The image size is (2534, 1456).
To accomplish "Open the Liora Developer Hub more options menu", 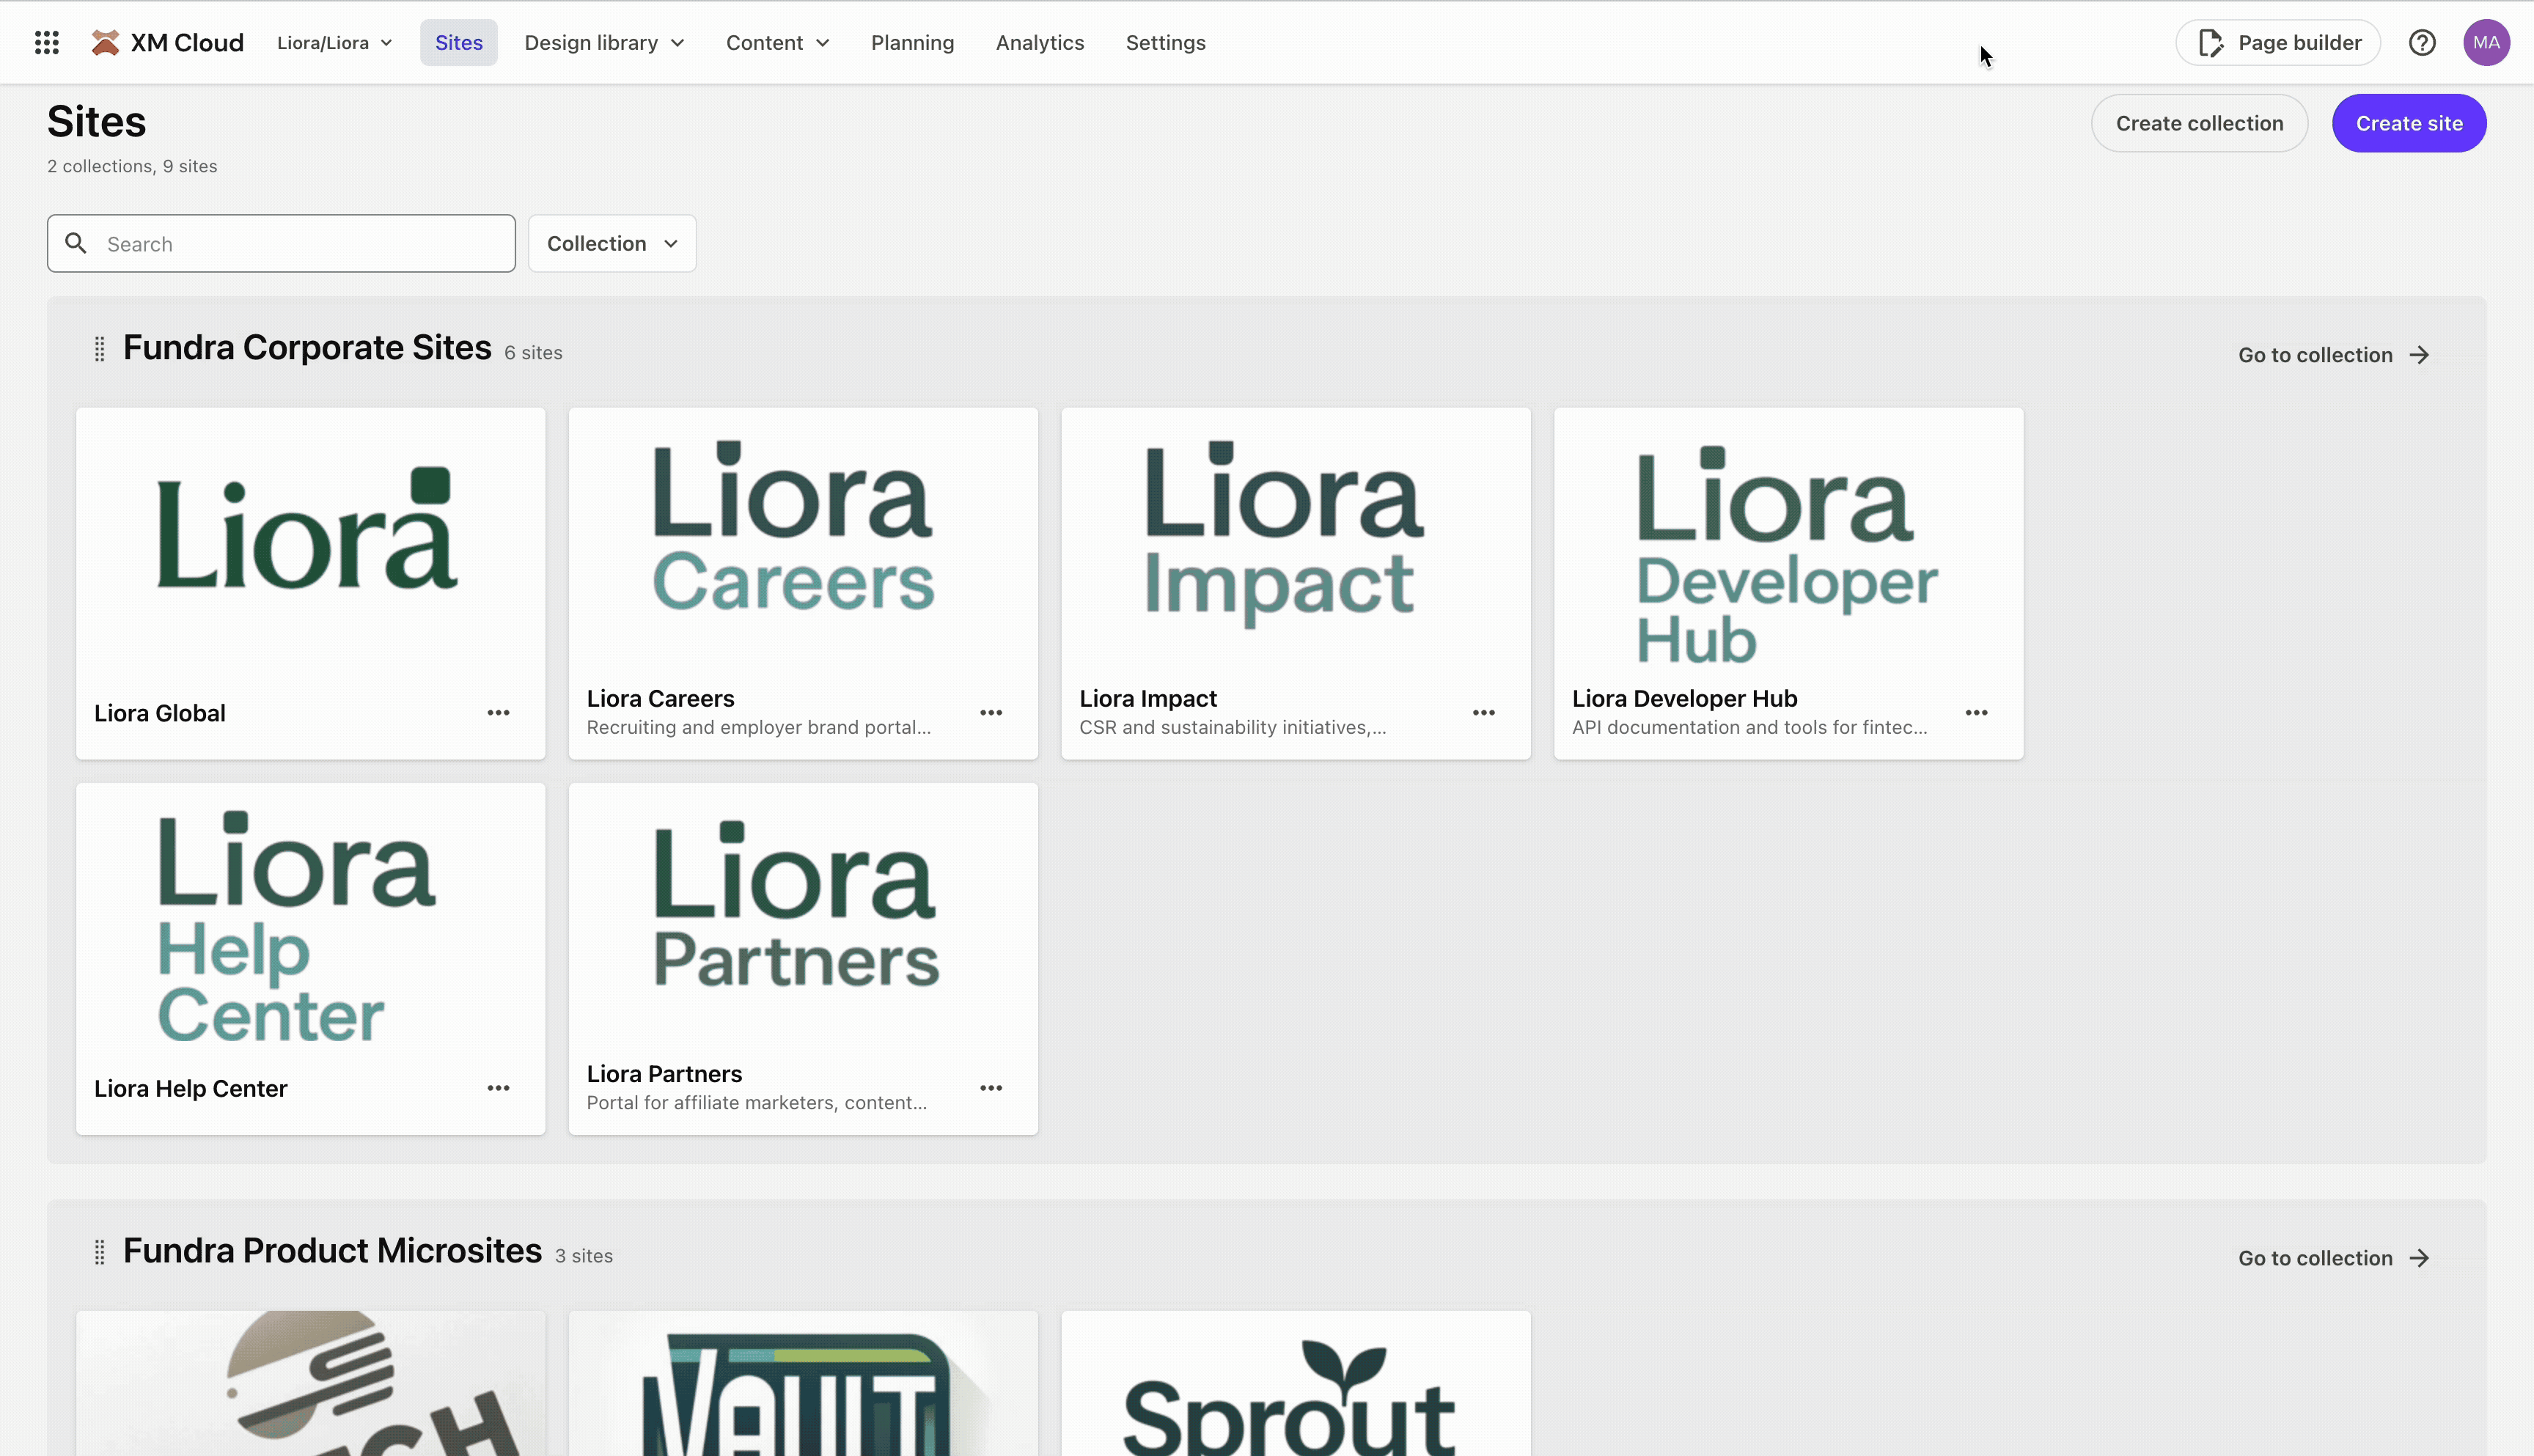I will (1976, 713).
